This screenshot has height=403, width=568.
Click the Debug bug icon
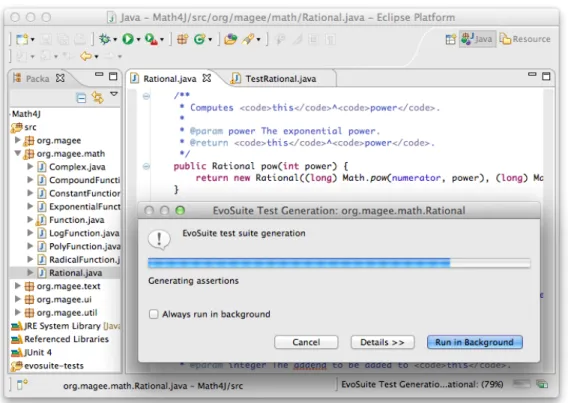[x=105, y=39]
